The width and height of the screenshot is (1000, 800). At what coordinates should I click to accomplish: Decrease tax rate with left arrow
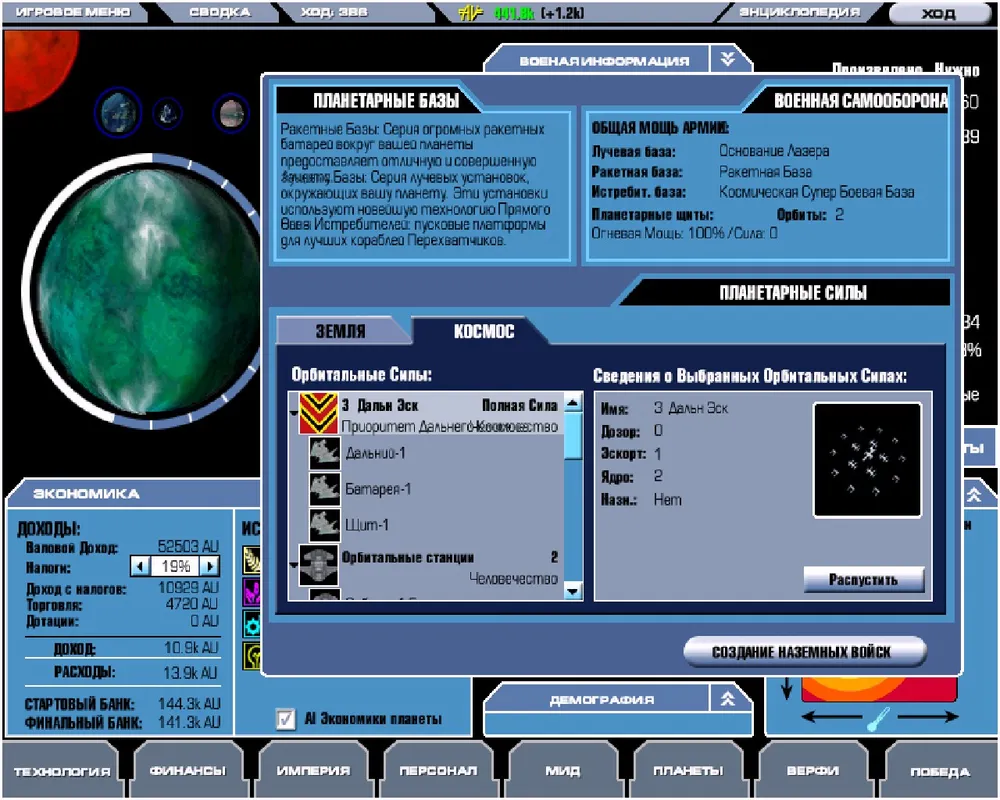tap(141, 566)
